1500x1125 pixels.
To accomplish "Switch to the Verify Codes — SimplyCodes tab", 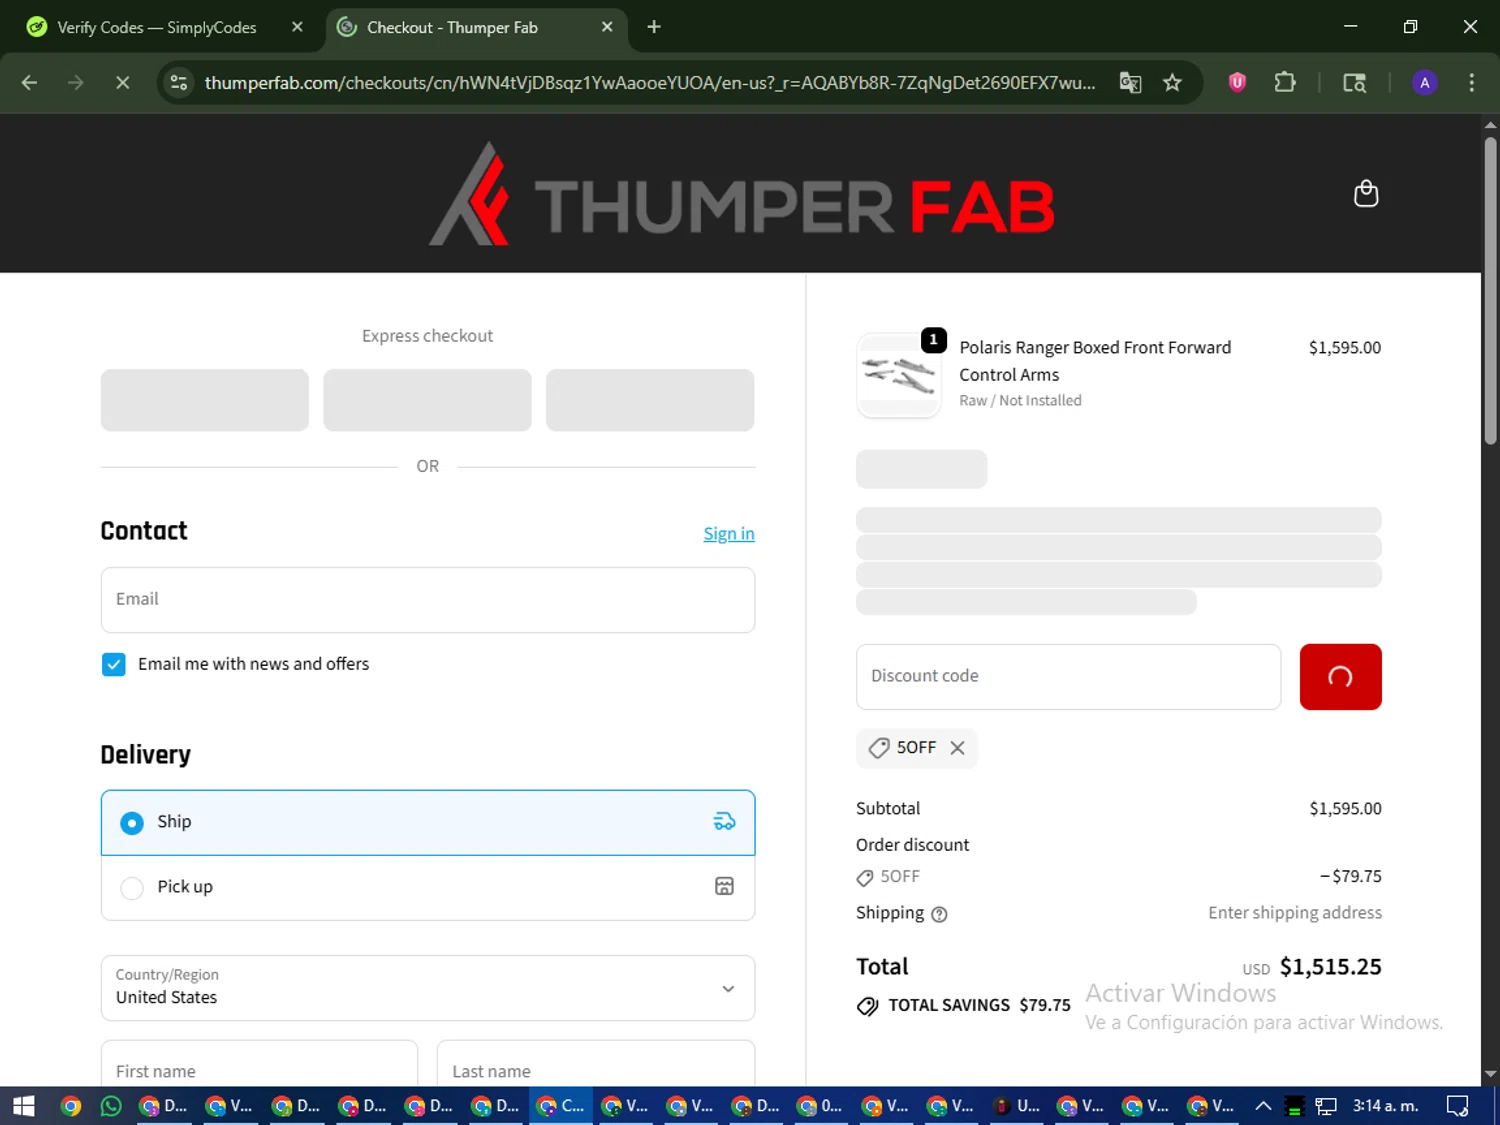I will click(x=156, y=27).
